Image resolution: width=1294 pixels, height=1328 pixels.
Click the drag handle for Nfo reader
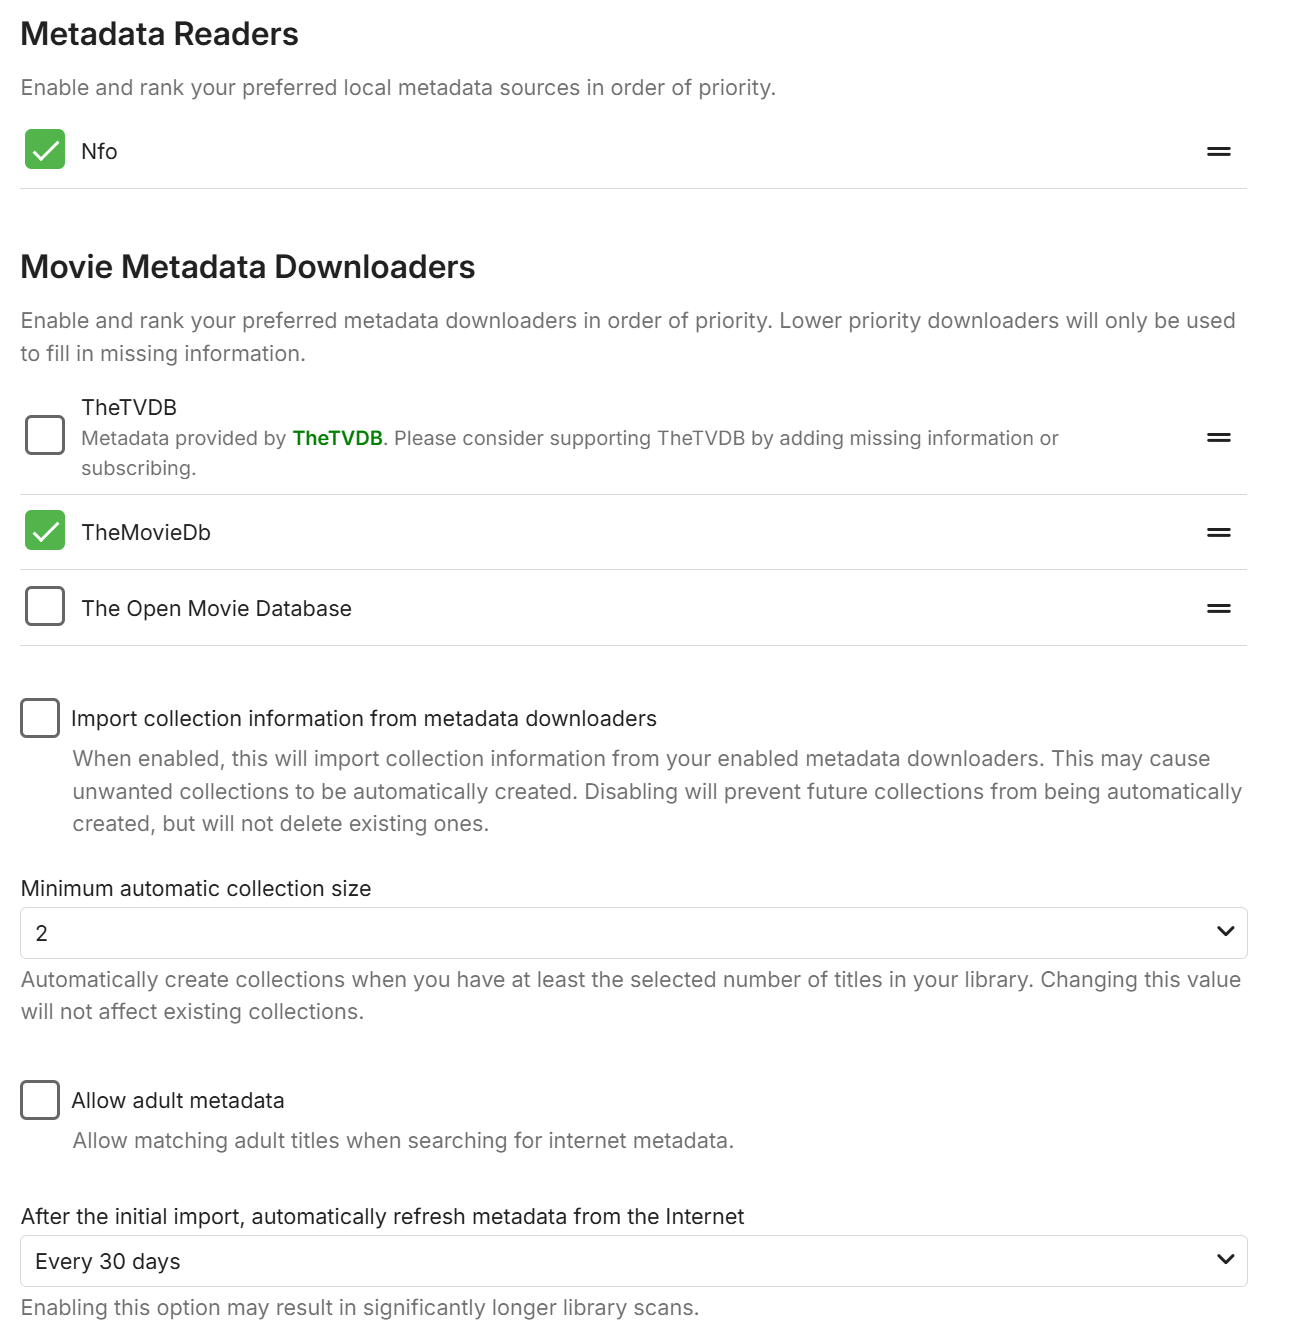click(1218, 152)
